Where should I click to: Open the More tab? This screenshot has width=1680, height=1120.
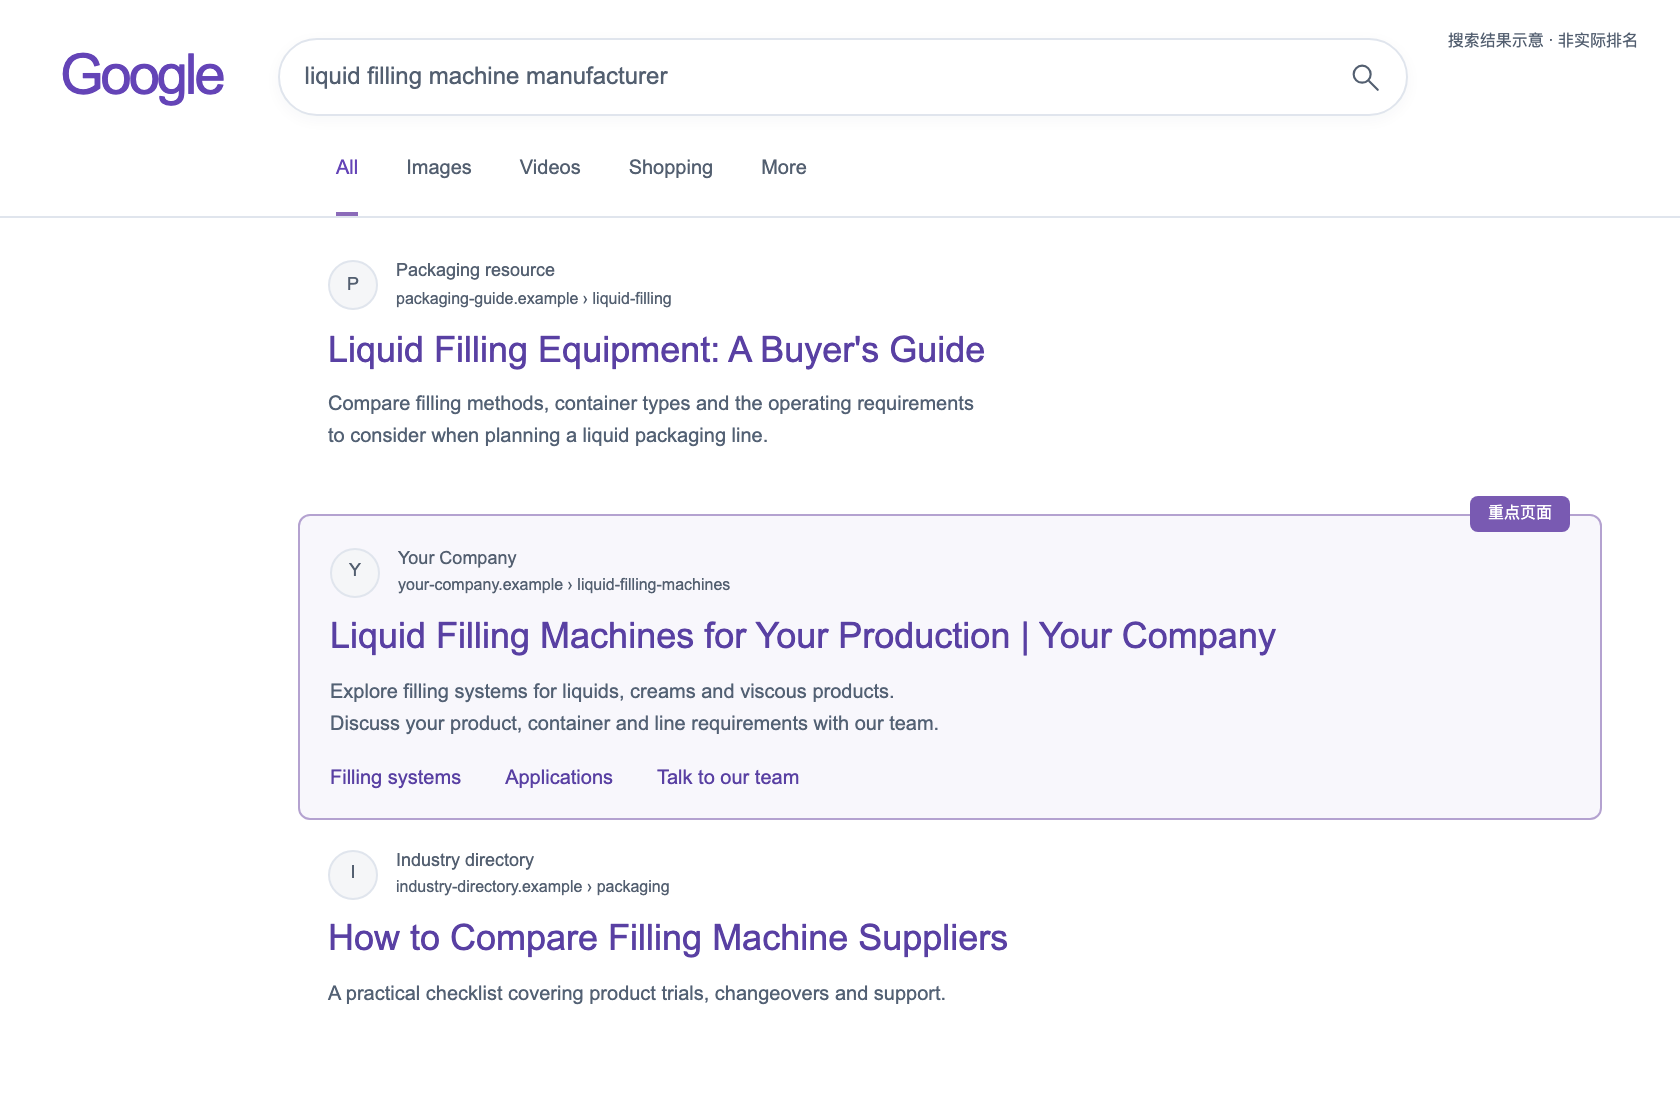[784, 167]
